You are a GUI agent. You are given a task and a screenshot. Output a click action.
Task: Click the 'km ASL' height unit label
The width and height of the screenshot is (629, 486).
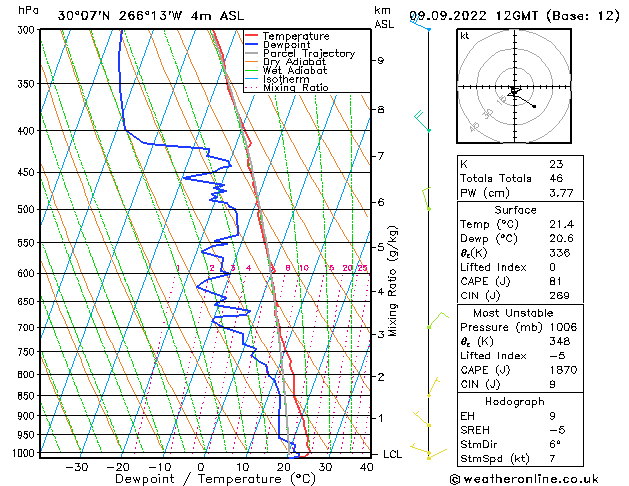tap(384, 17)
